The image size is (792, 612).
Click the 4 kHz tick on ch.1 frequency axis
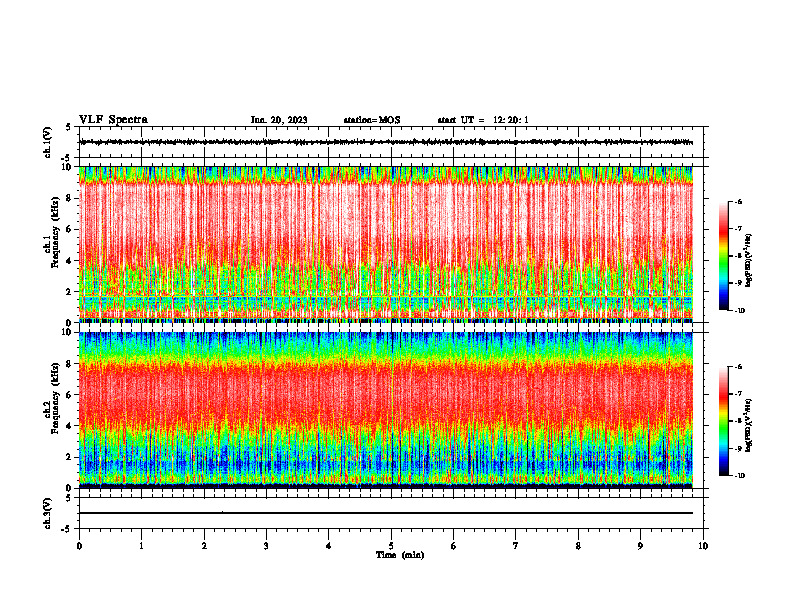click(71, 261)
